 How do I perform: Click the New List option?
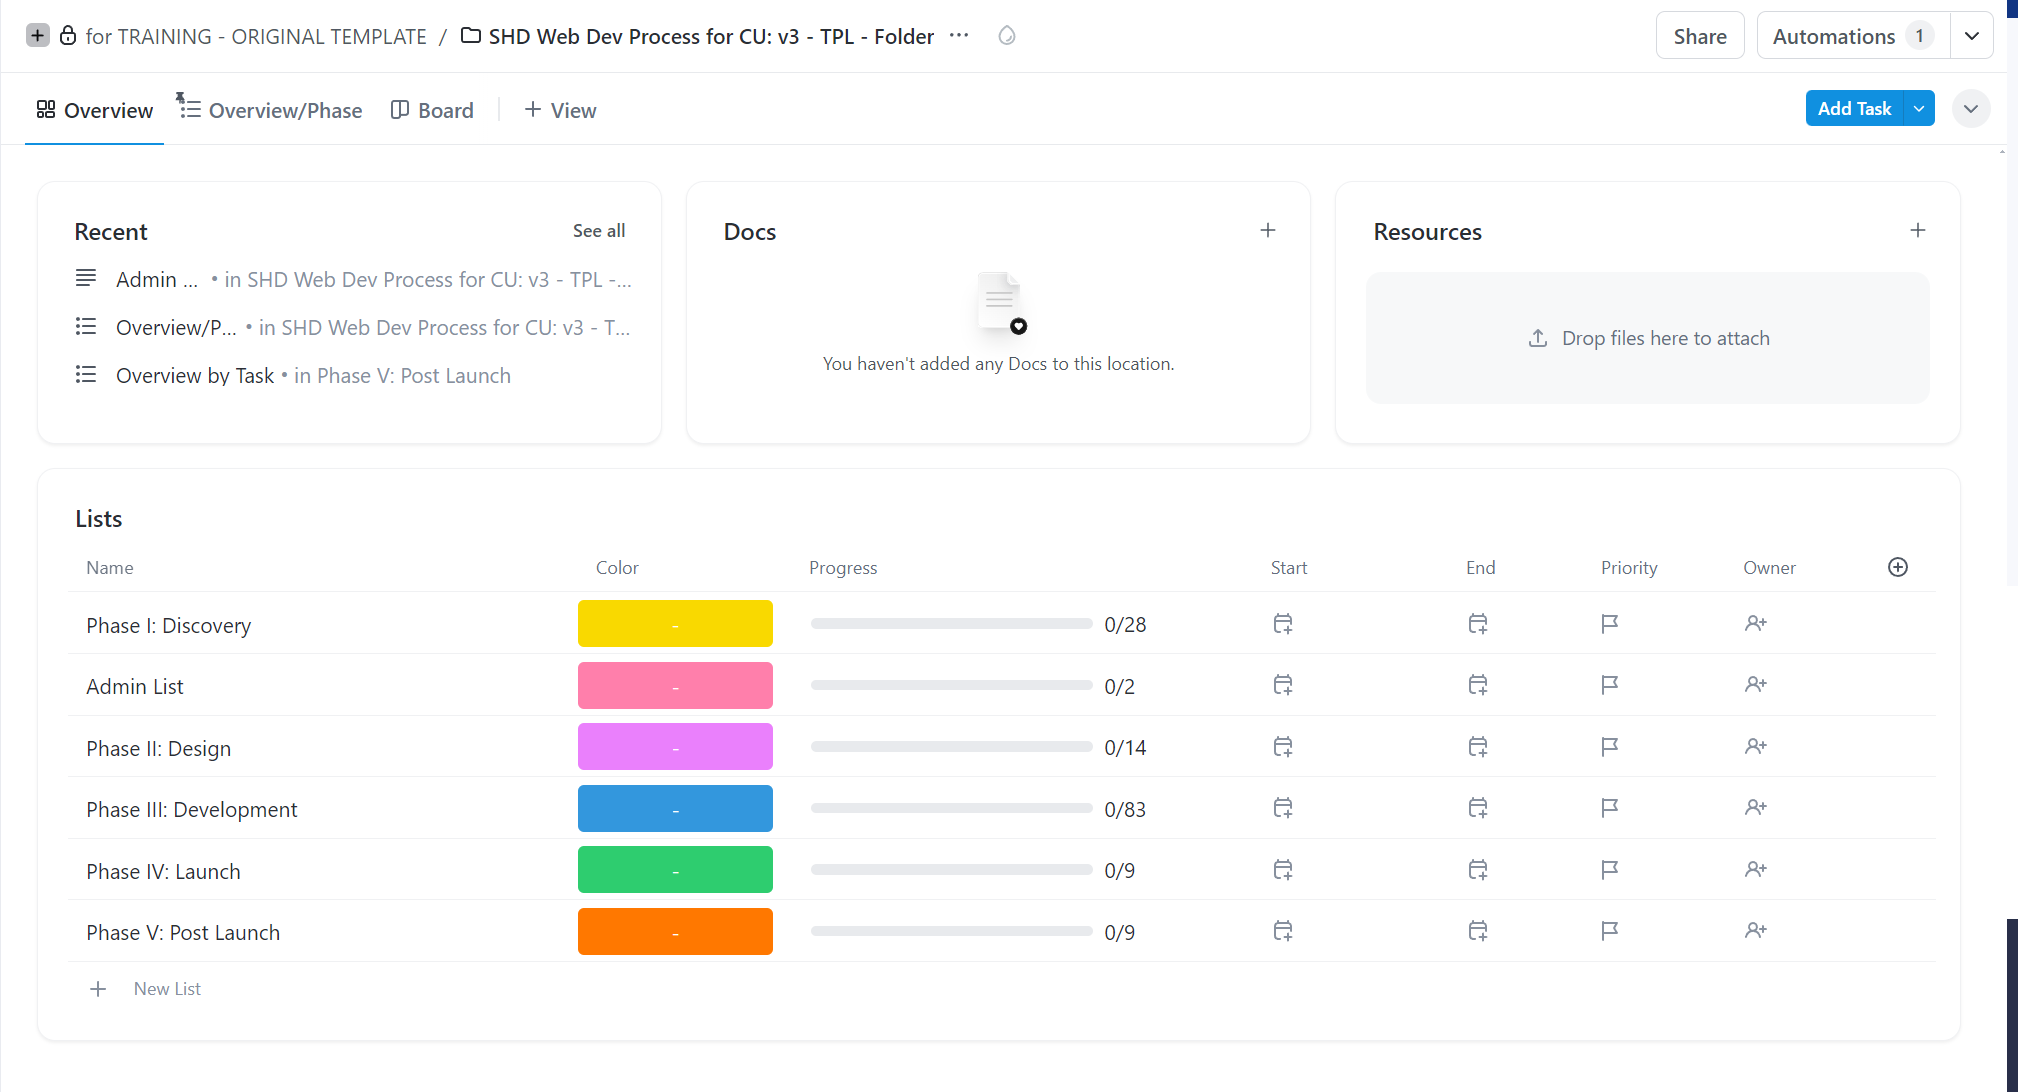(166, 988)
